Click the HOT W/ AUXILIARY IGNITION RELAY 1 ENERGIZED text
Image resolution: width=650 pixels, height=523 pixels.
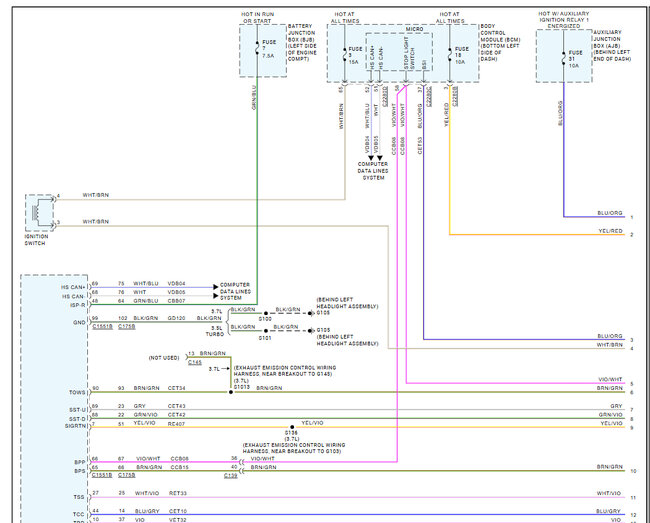coord(563,19)
